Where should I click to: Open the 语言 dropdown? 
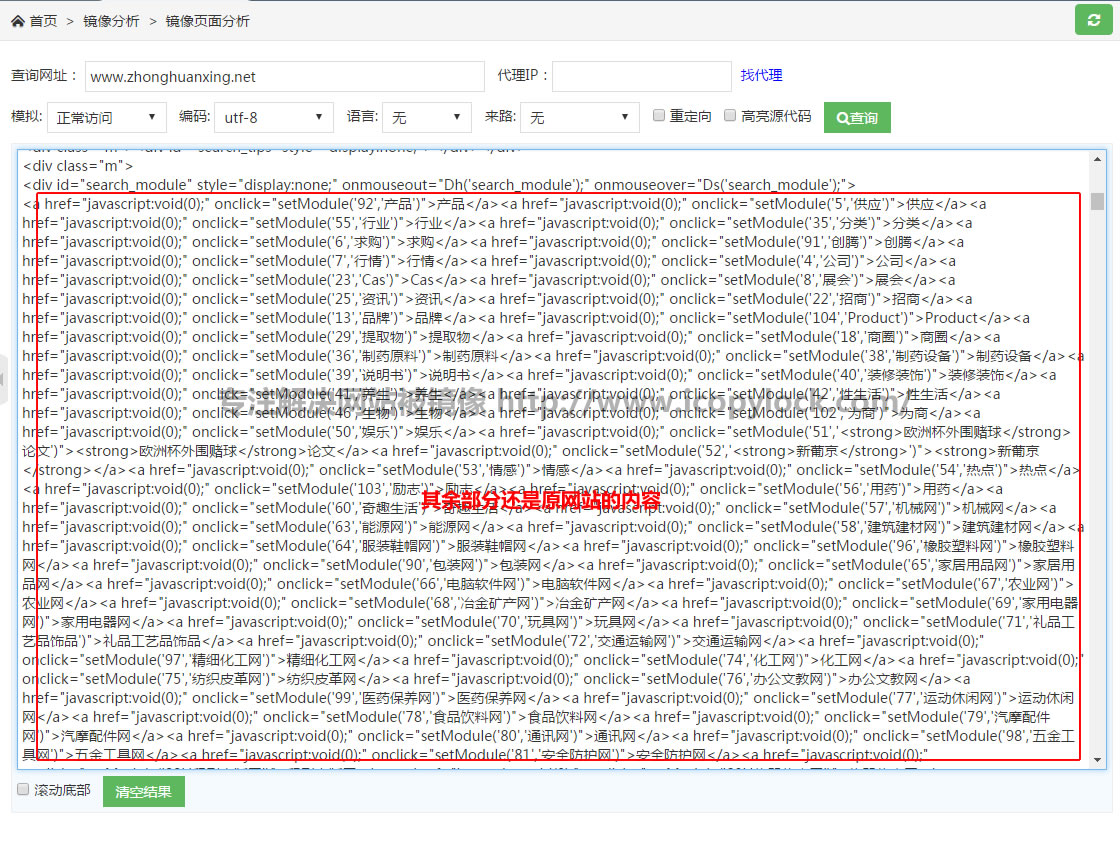pyautogui.click(x=426, y=118)
